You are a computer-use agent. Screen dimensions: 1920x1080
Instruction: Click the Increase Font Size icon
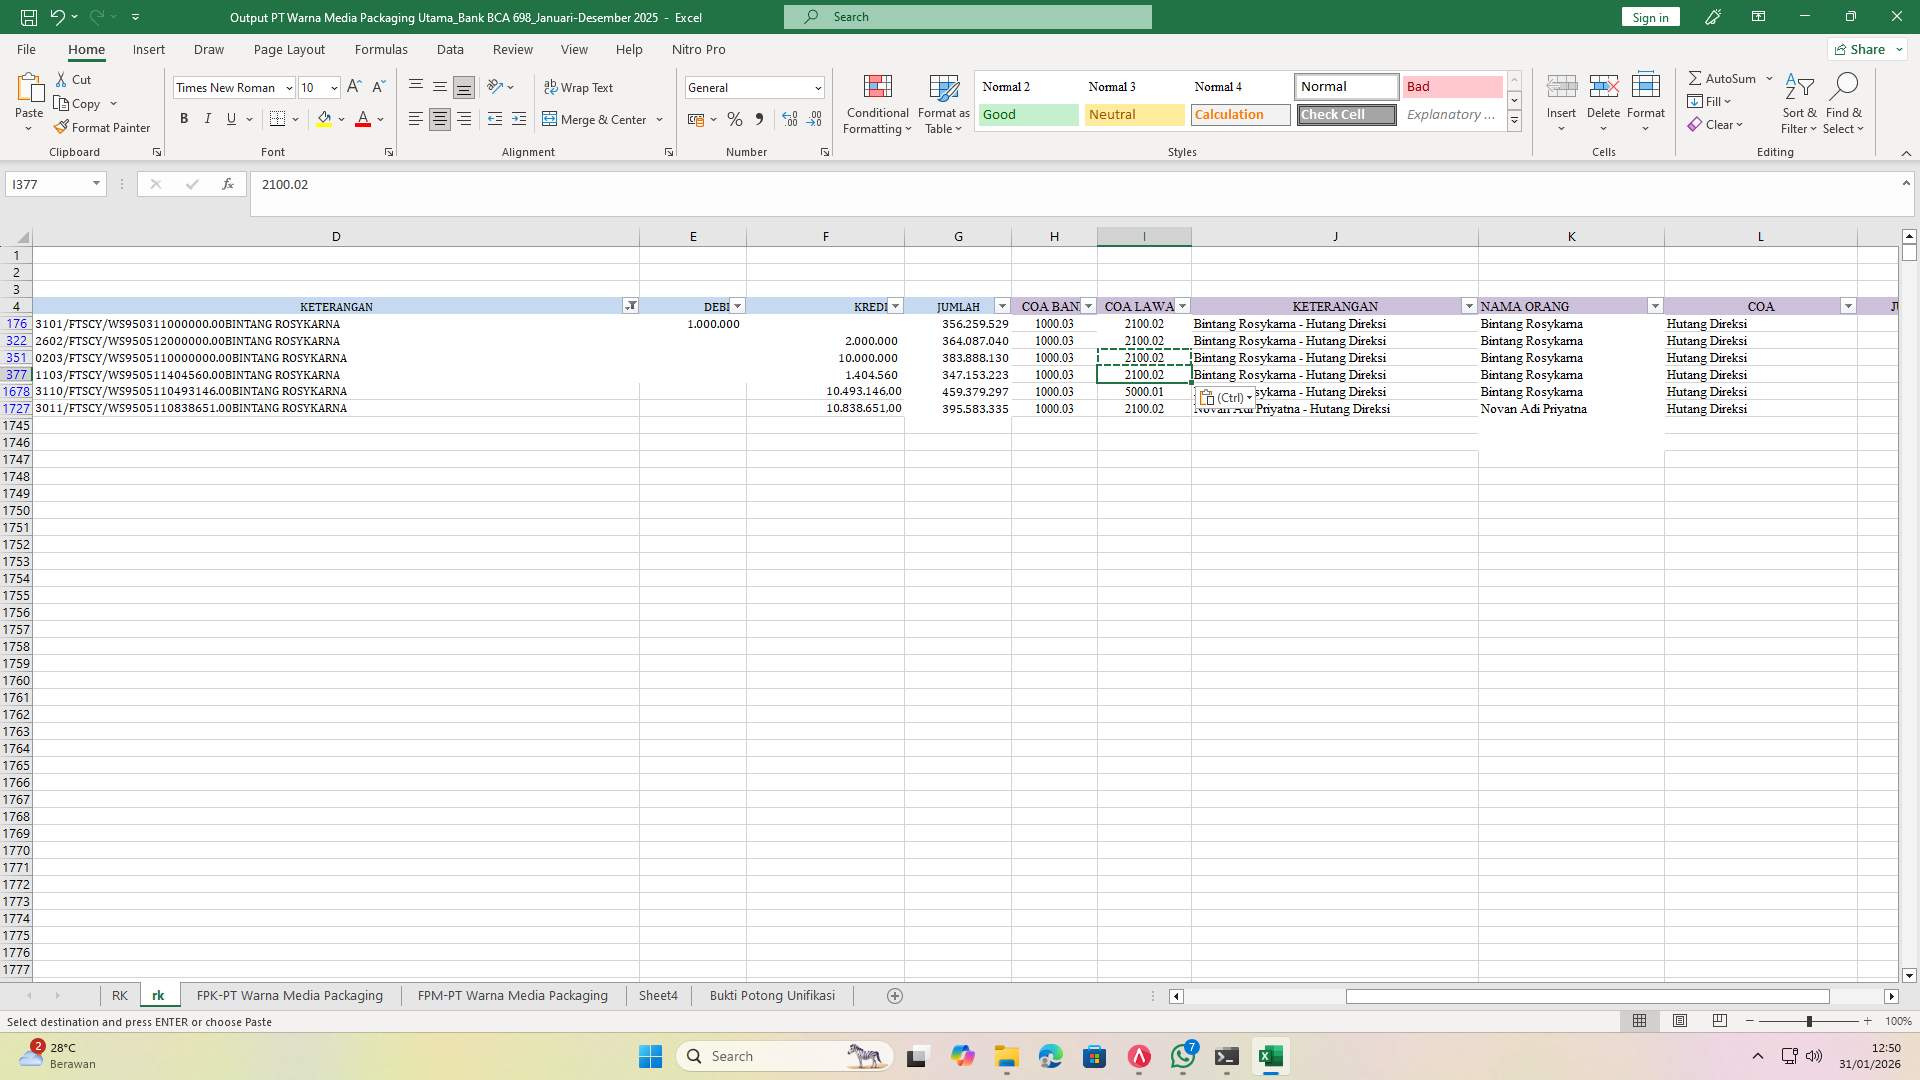click(354, 88)
